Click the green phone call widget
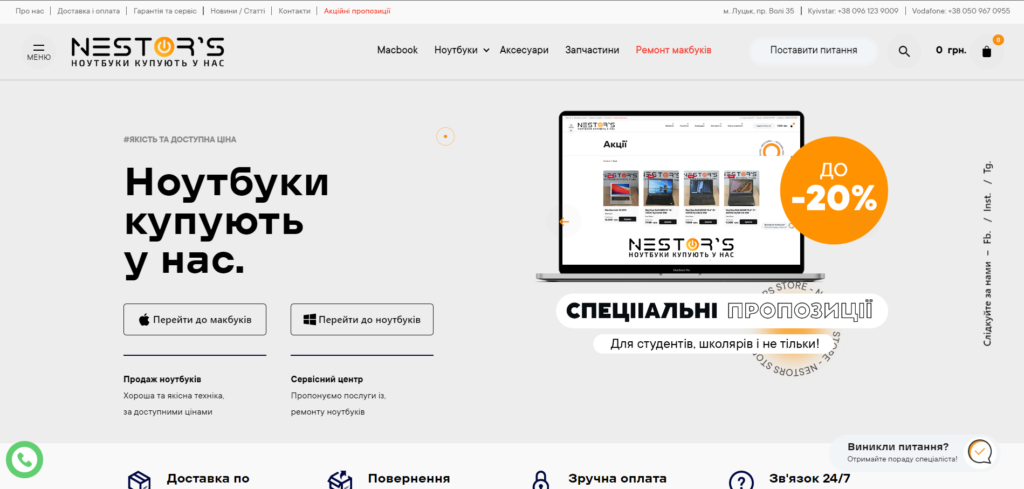1024x489 pixels. [24, 460]
